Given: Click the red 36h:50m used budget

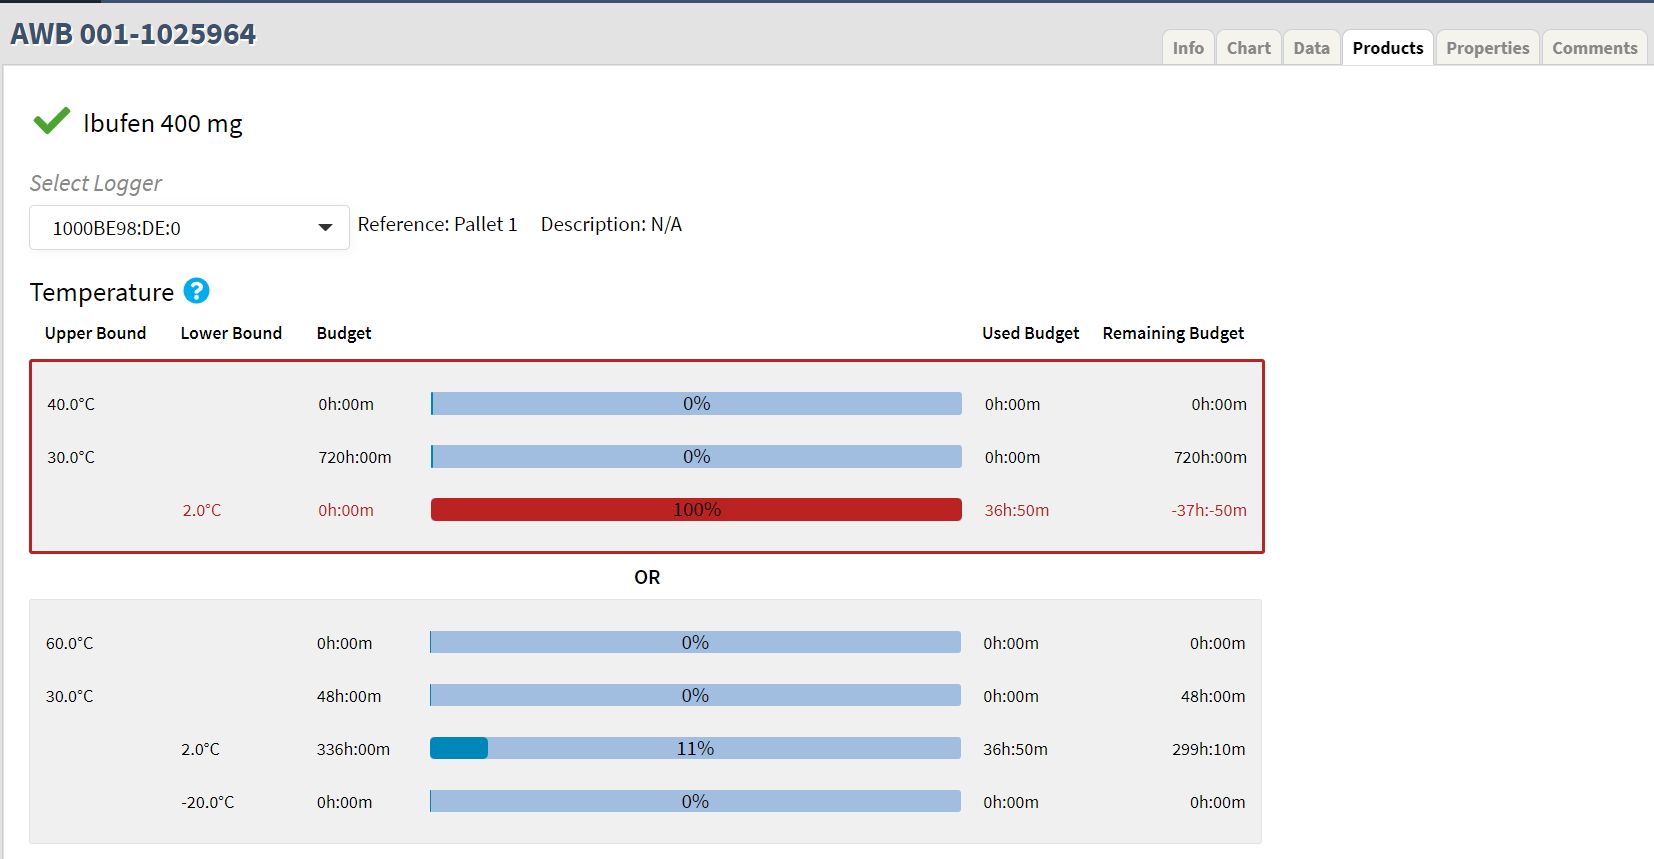Looking at the screenshot, I should coord(1017,510).
